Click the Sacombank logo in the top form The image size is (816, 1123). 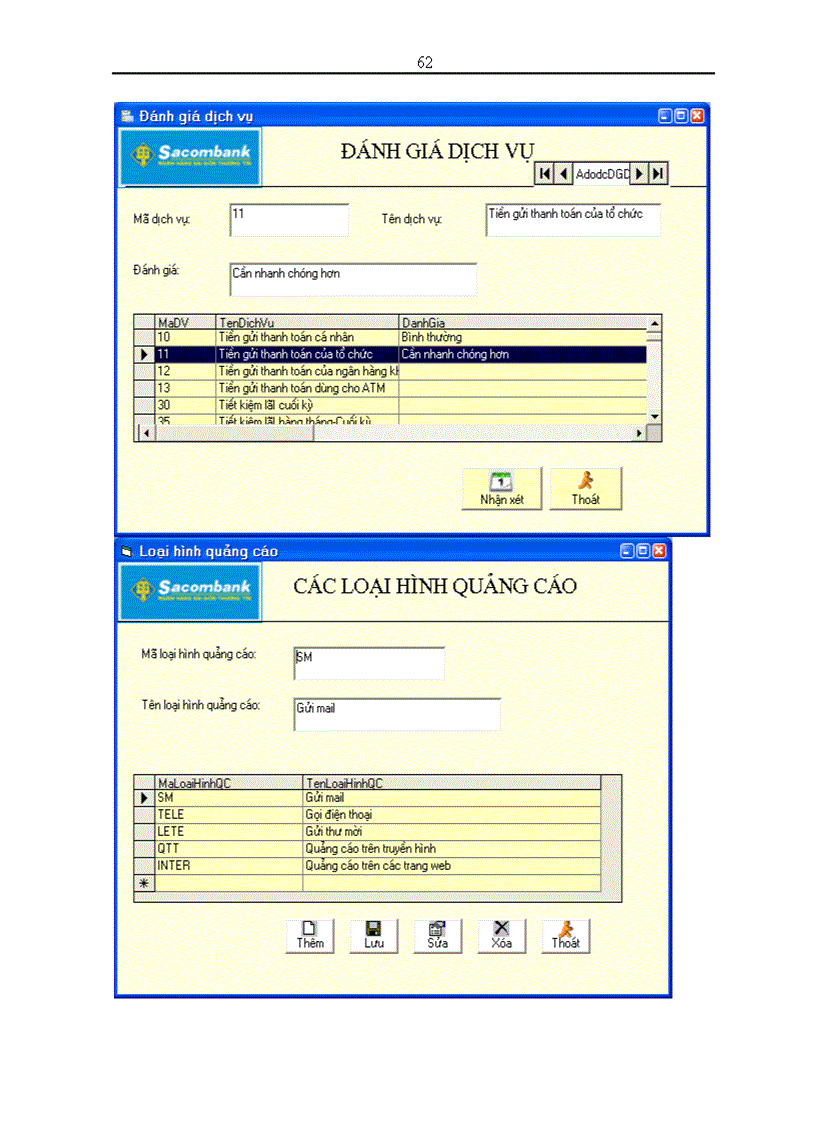tap(189, 157)
